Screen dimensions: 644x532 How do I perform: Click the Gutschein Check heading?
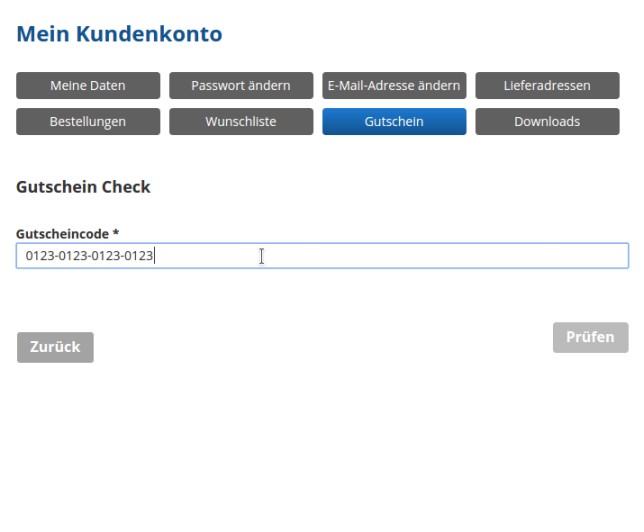(x=83, y=187)
